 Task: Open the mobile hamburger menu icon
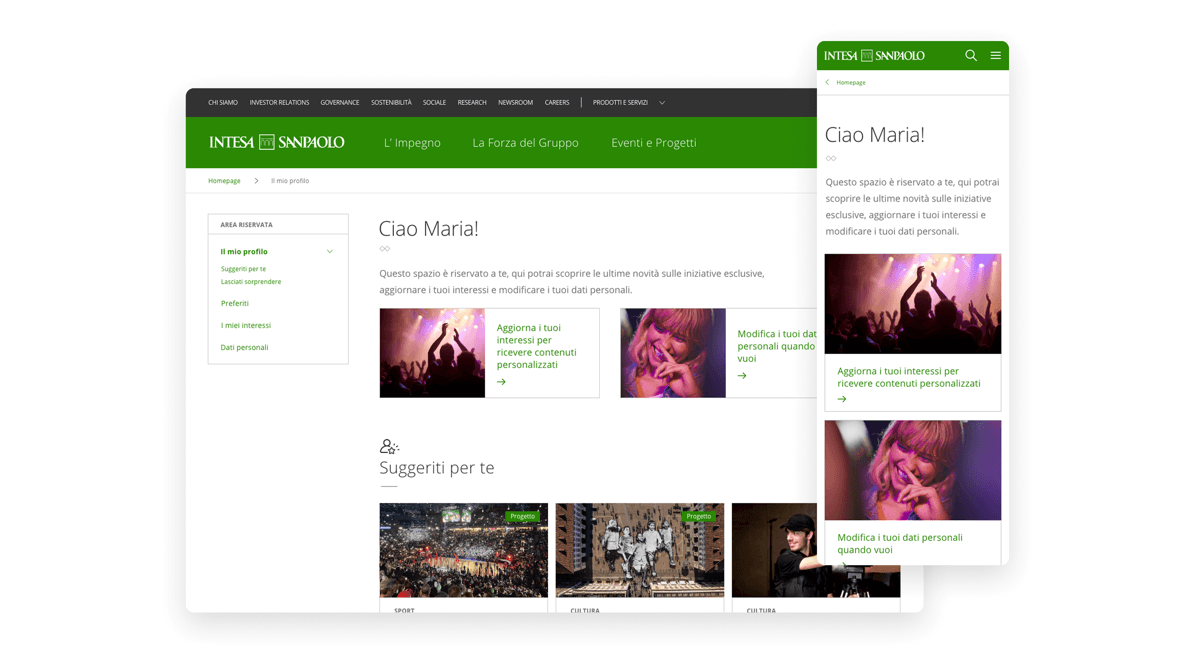996,56
